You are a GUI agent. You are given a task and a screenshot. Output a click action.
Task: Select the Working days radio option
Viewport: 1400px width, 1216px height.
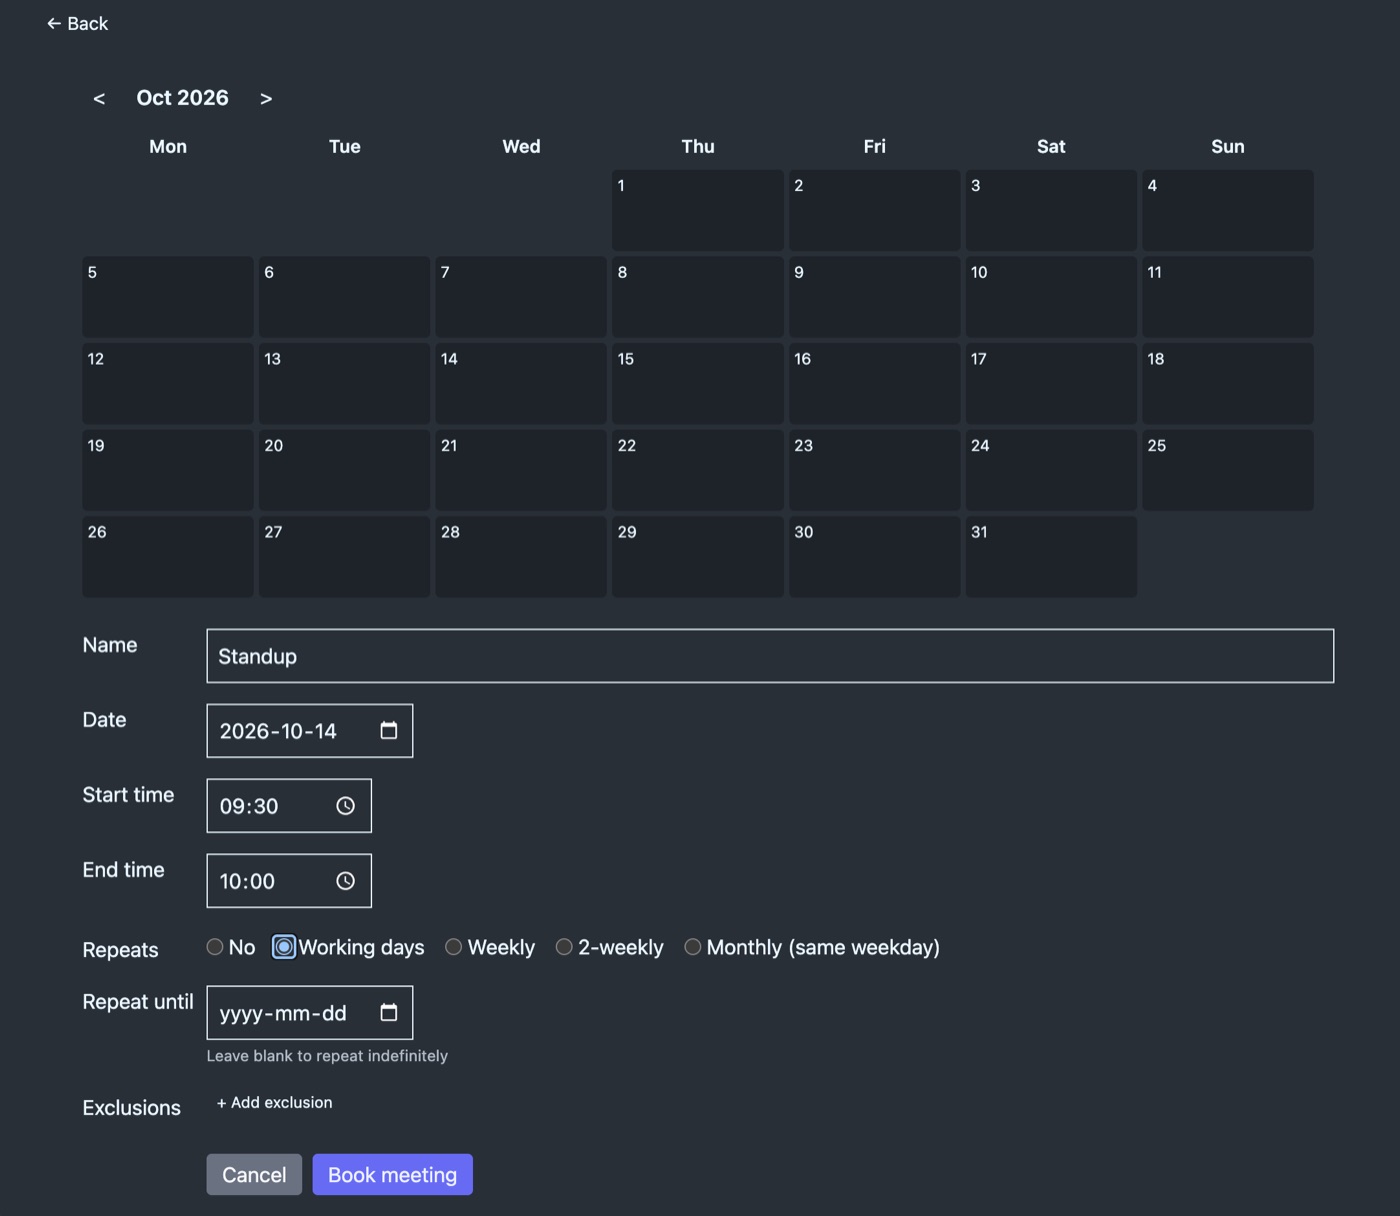tap(284, 947)
